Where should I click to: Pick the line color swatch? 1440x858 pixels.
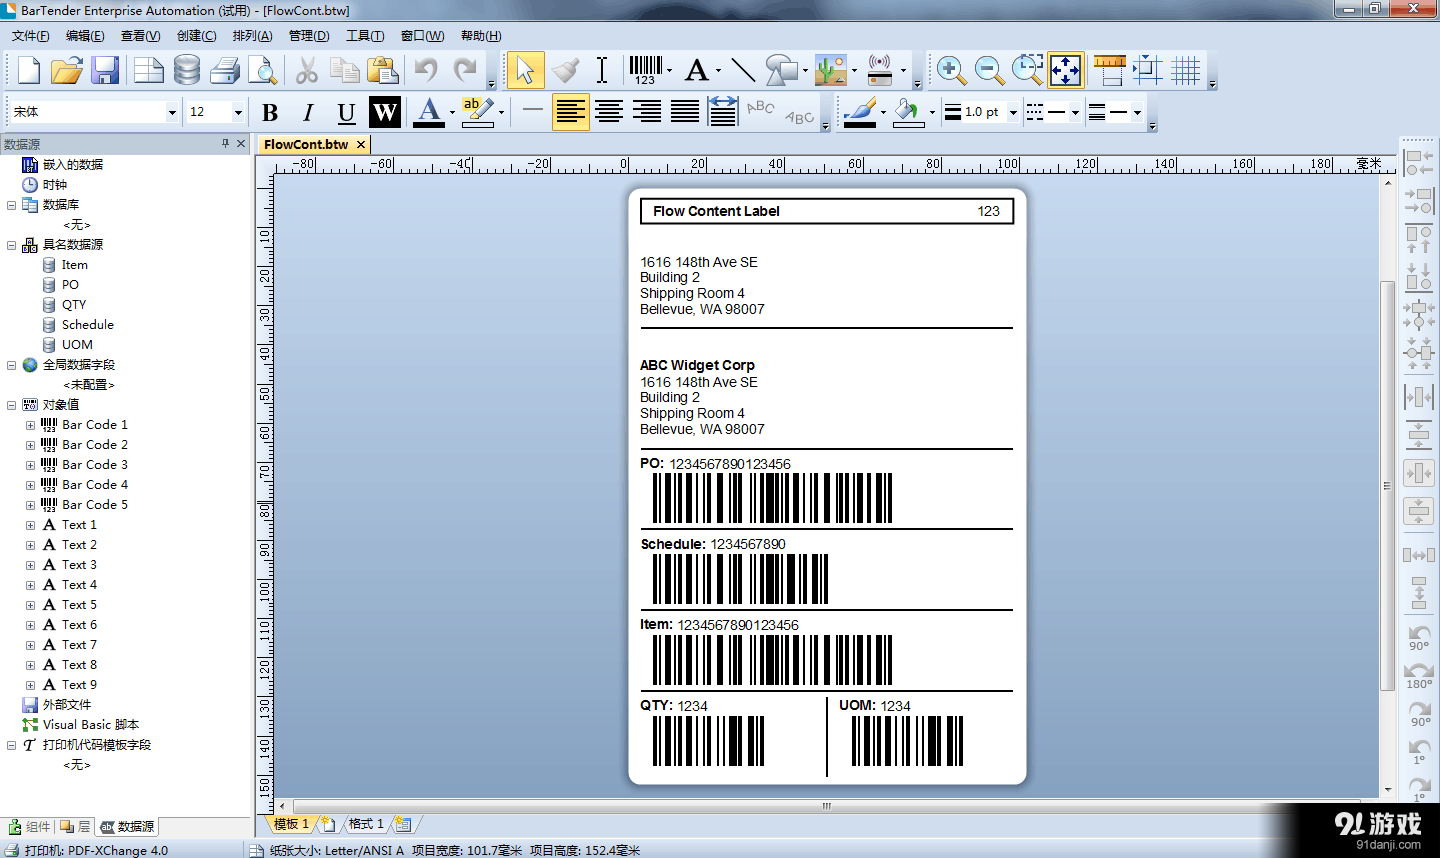(860, 112)
